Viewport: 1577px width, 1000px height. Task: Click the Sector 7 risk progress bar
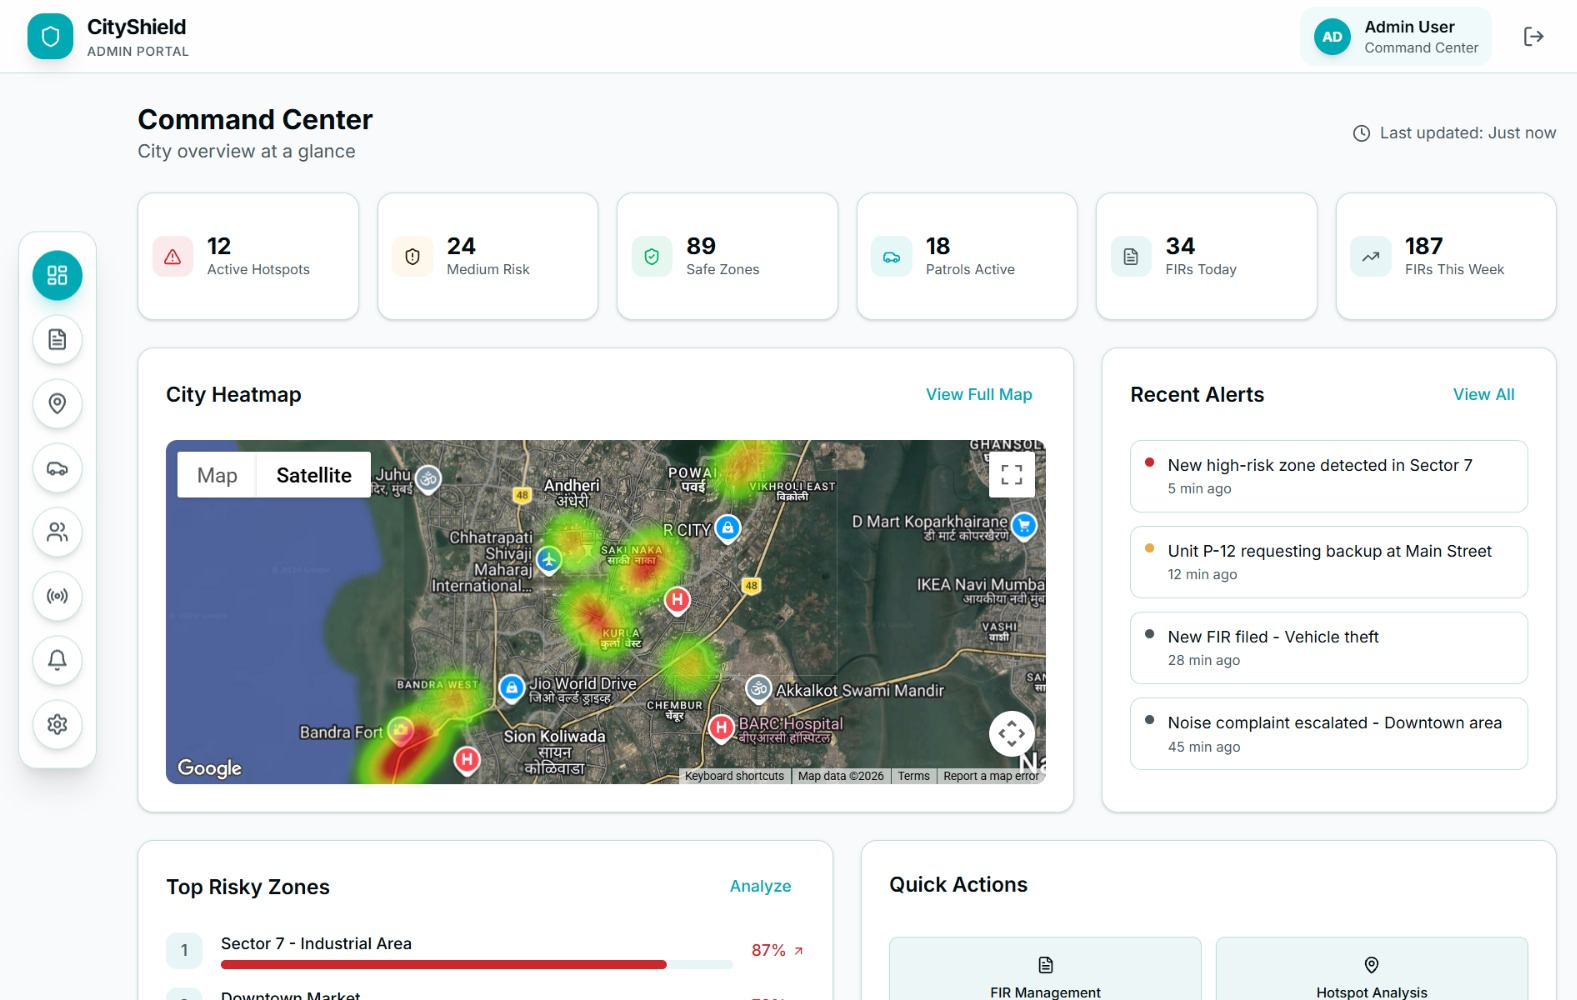point(477,965)
